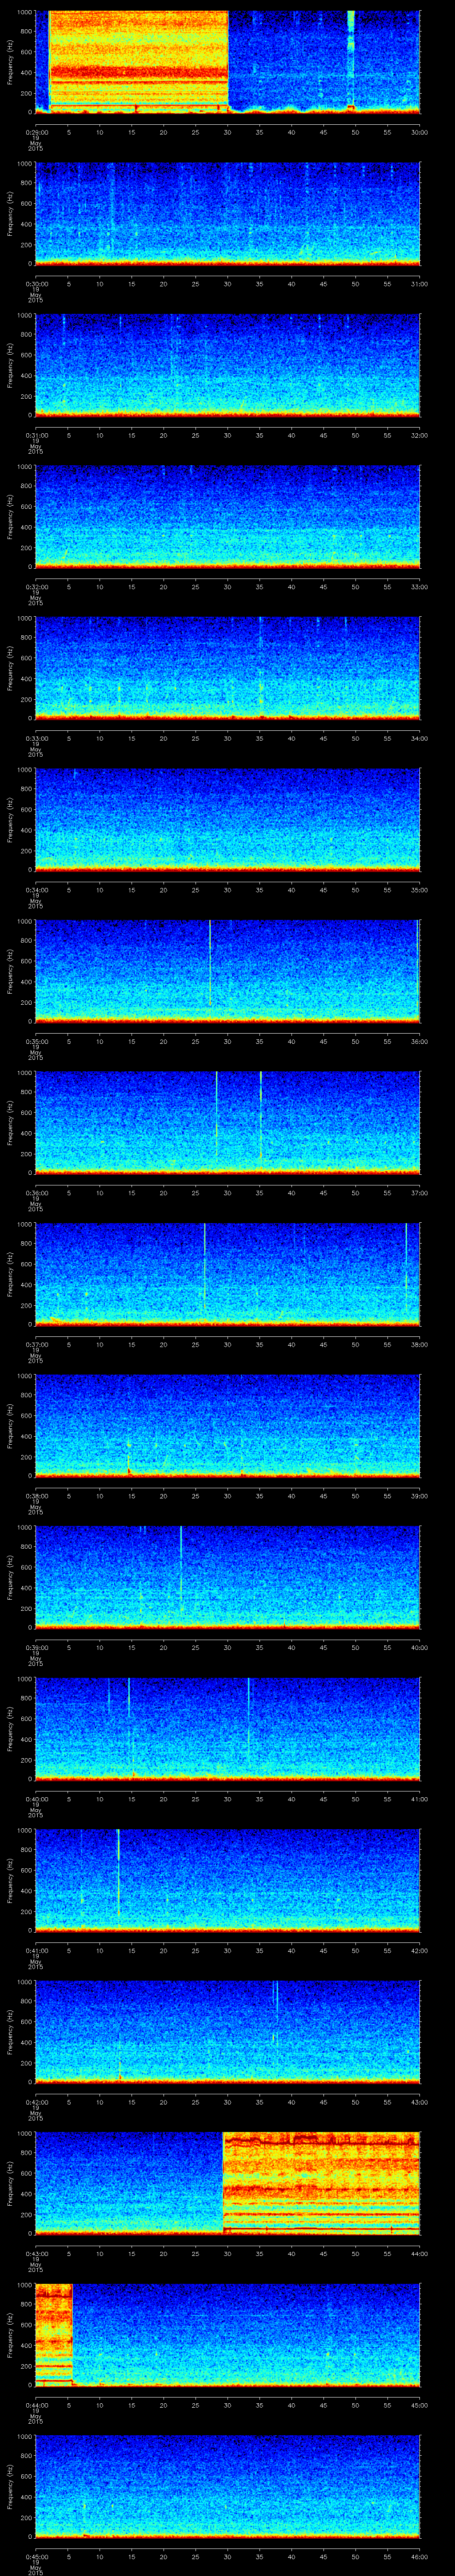The height and width of the screenshot is (2576, 455).
Task: Select the spectrogram panel starting at 0:33:00
Action: pos(228,668)
